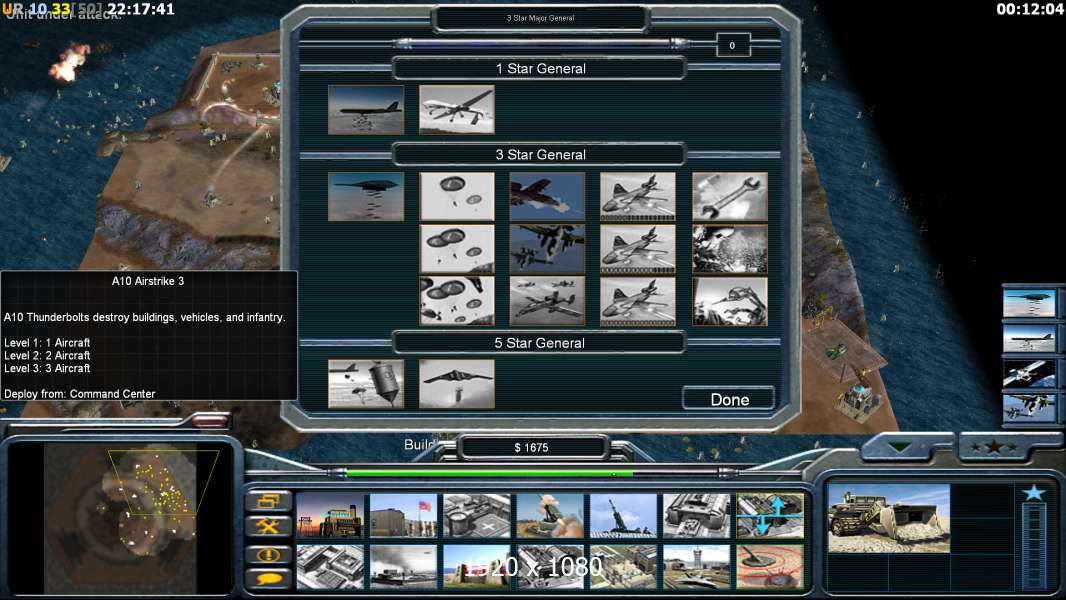The height and width of the screenshot is (600, 1066).
Task: Choose Paradrop icon with three parachutes
Action: [x=457, y=249]
